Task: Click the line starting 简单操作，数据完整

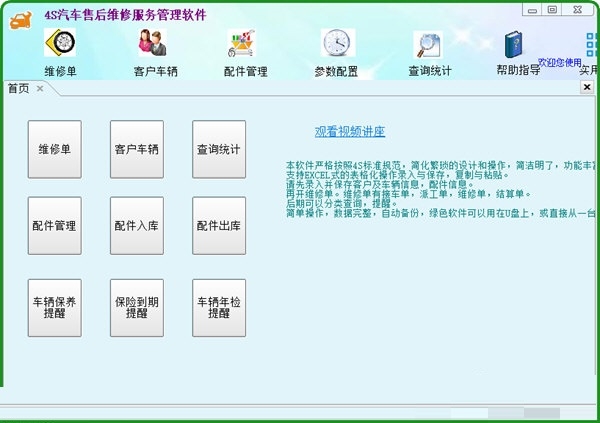Action: [441, 213]
